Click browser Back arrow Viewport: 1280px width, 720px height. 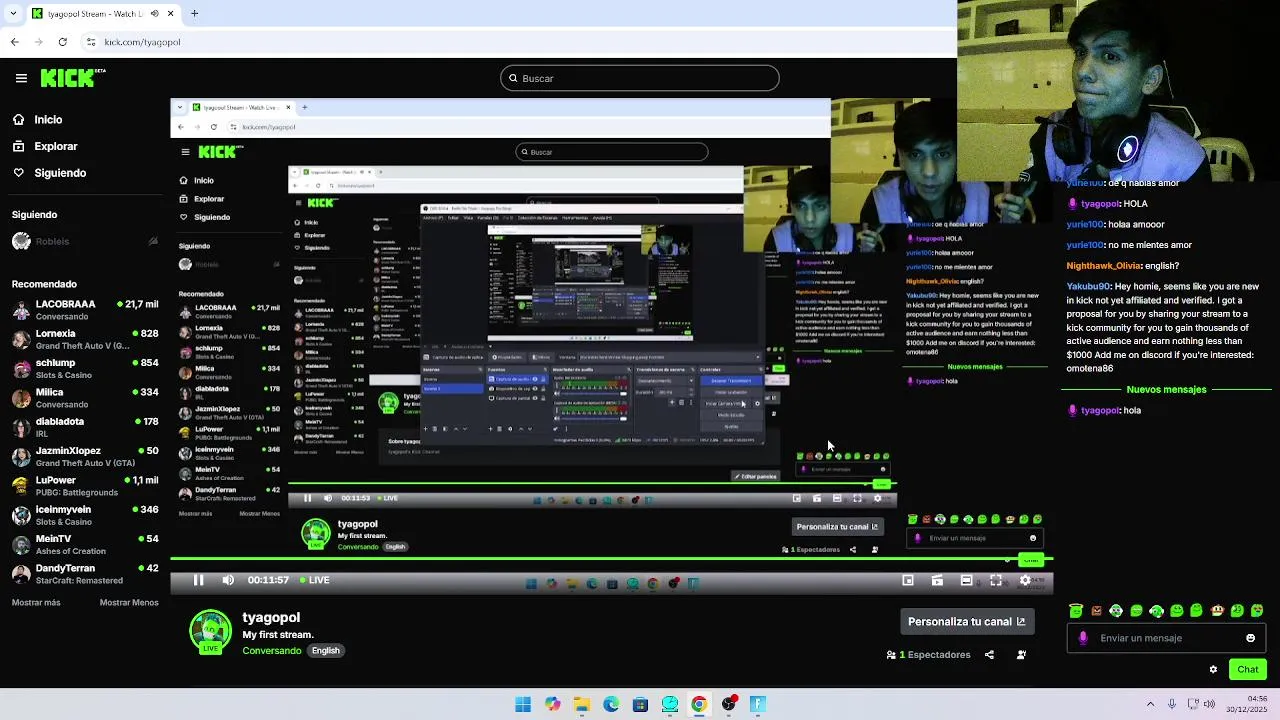(x=14, y=42)
